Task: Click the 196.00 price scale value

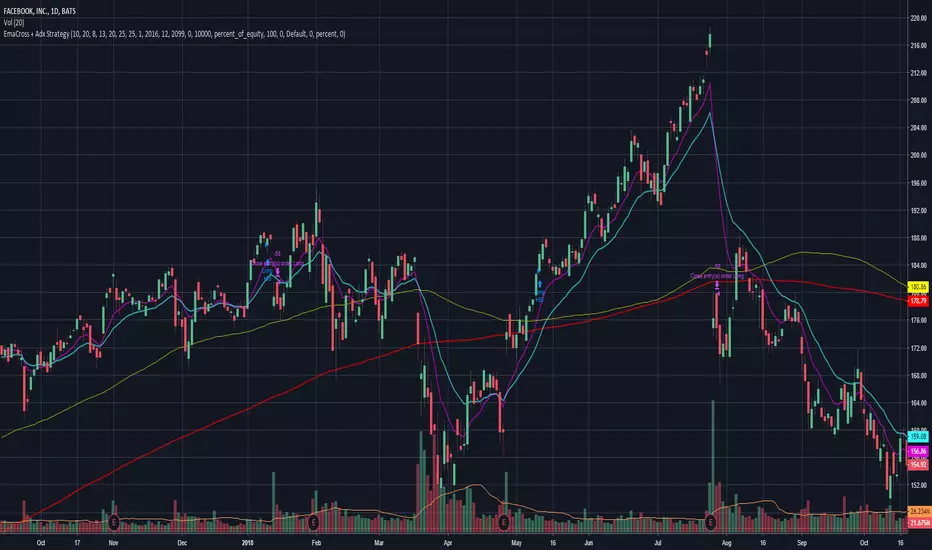Action: click(x=918, y=183)
